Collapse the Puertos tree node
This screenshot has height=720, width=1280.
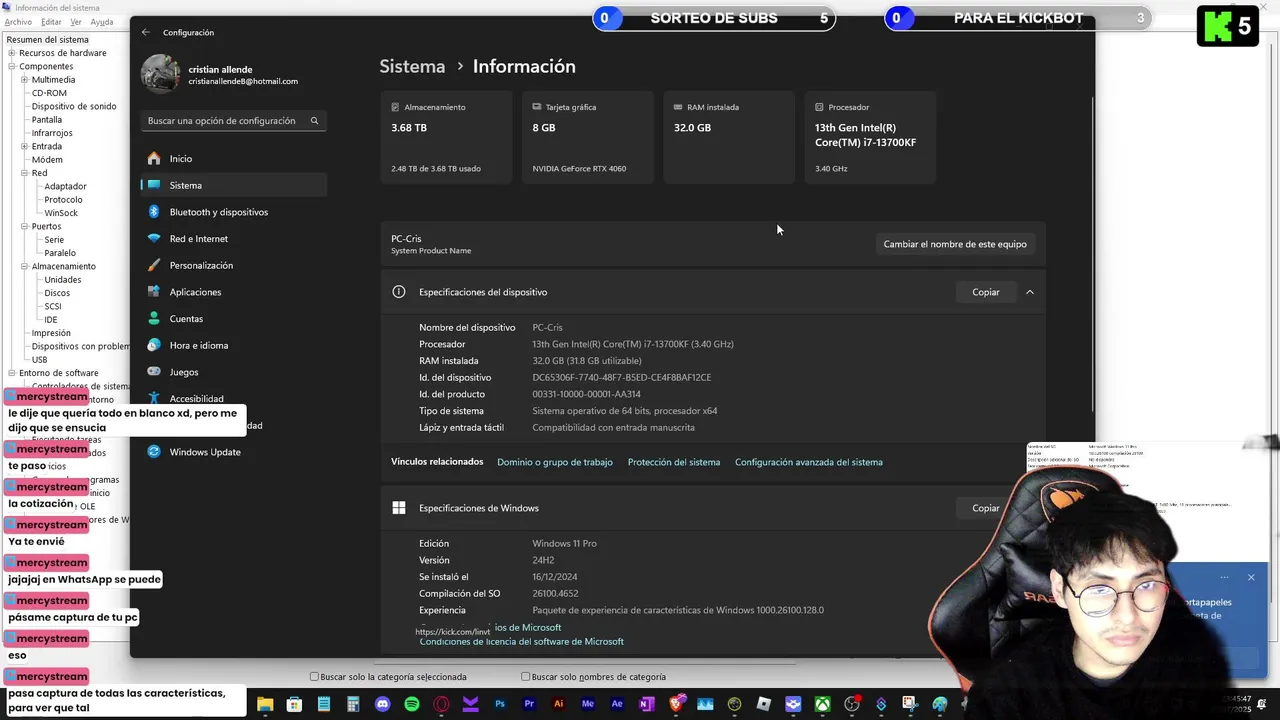[24, 226]
